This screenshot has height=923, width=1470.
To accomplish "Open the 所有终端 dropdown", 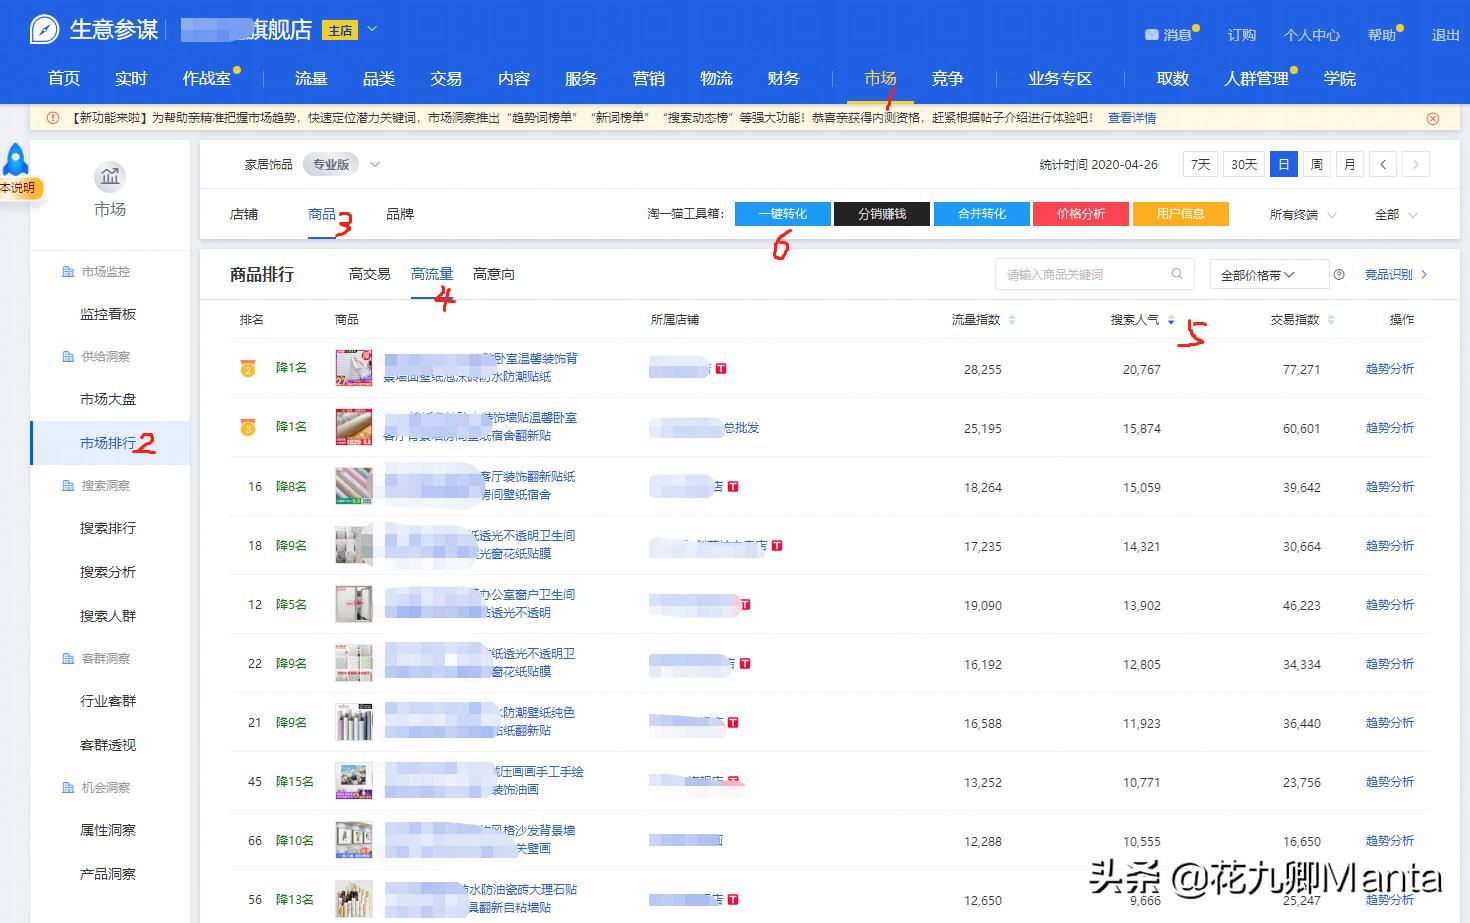I will click(x=1299, y=214).
